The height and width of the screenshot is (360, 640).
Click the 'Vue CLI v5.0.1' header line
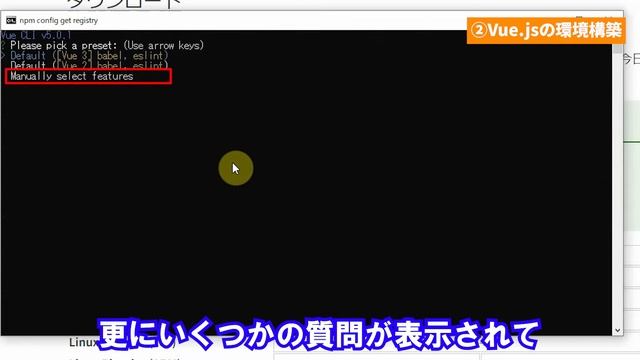[36, 35]
